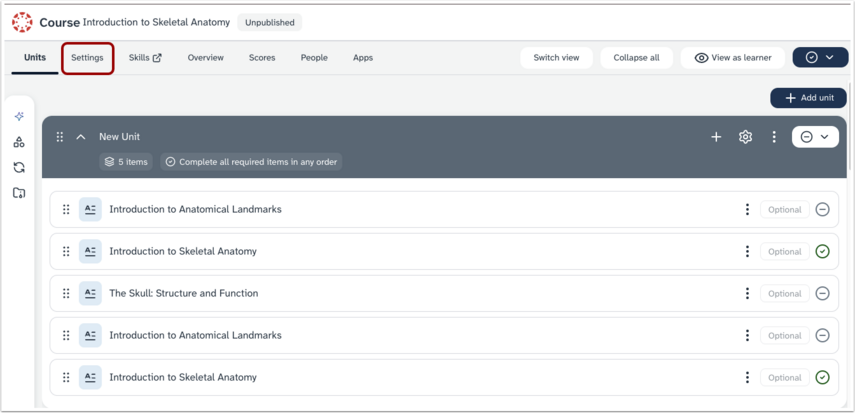The image size is (855, 413).
Task: Switch to the Units tab
Action: [x=35, y=57]
